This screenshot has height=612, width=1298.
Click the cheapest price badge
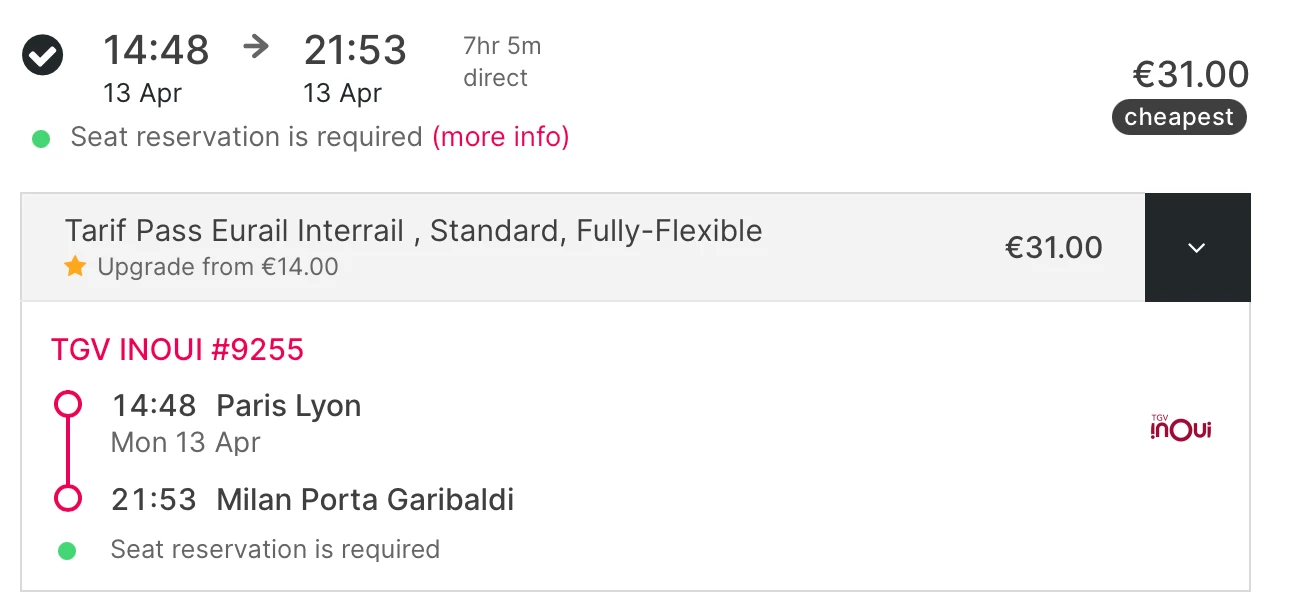coord(1179,117)
